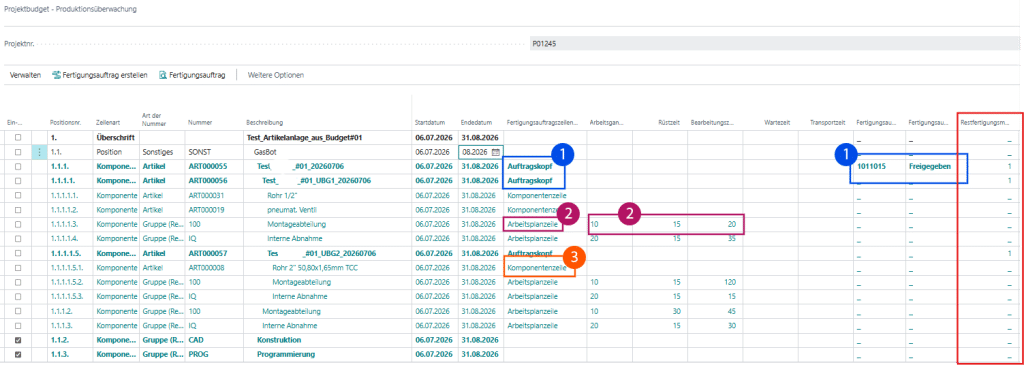Viewport: 1024px width, 365px height.
Task: Tick the checkbox for row ART000019
Action: point(18,210)
